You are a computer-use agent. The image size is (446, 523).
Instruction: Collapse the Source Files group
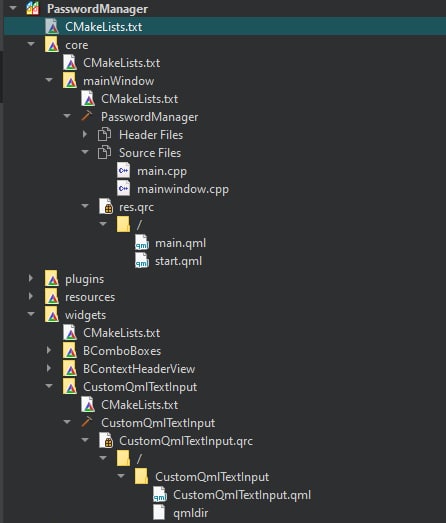pyautogui.click(x=85, y=152)
